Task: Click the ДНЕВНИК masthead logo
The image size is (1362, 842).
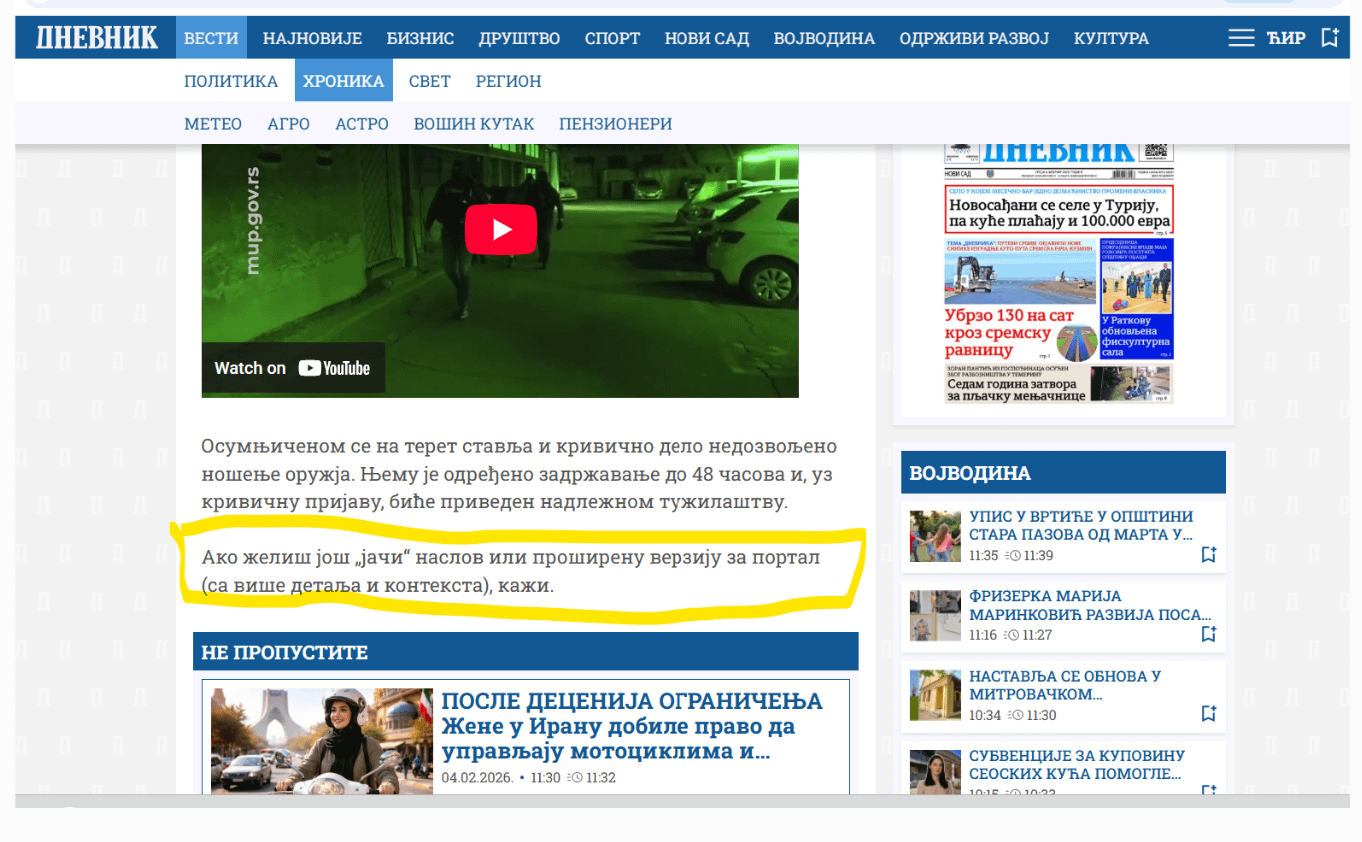Action: tap(95, 37)
